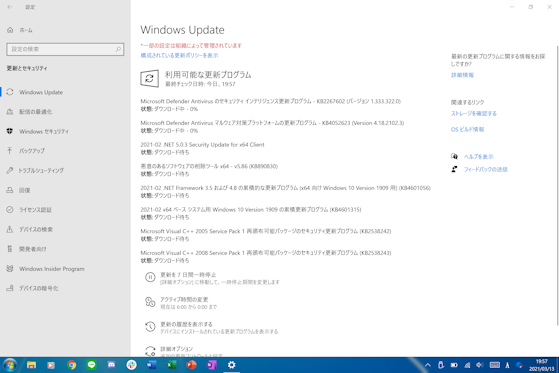This screenshot has width=559, height=373.
Task: Open 詳細オプション advanced options
Action: click(x=176, y=349)
